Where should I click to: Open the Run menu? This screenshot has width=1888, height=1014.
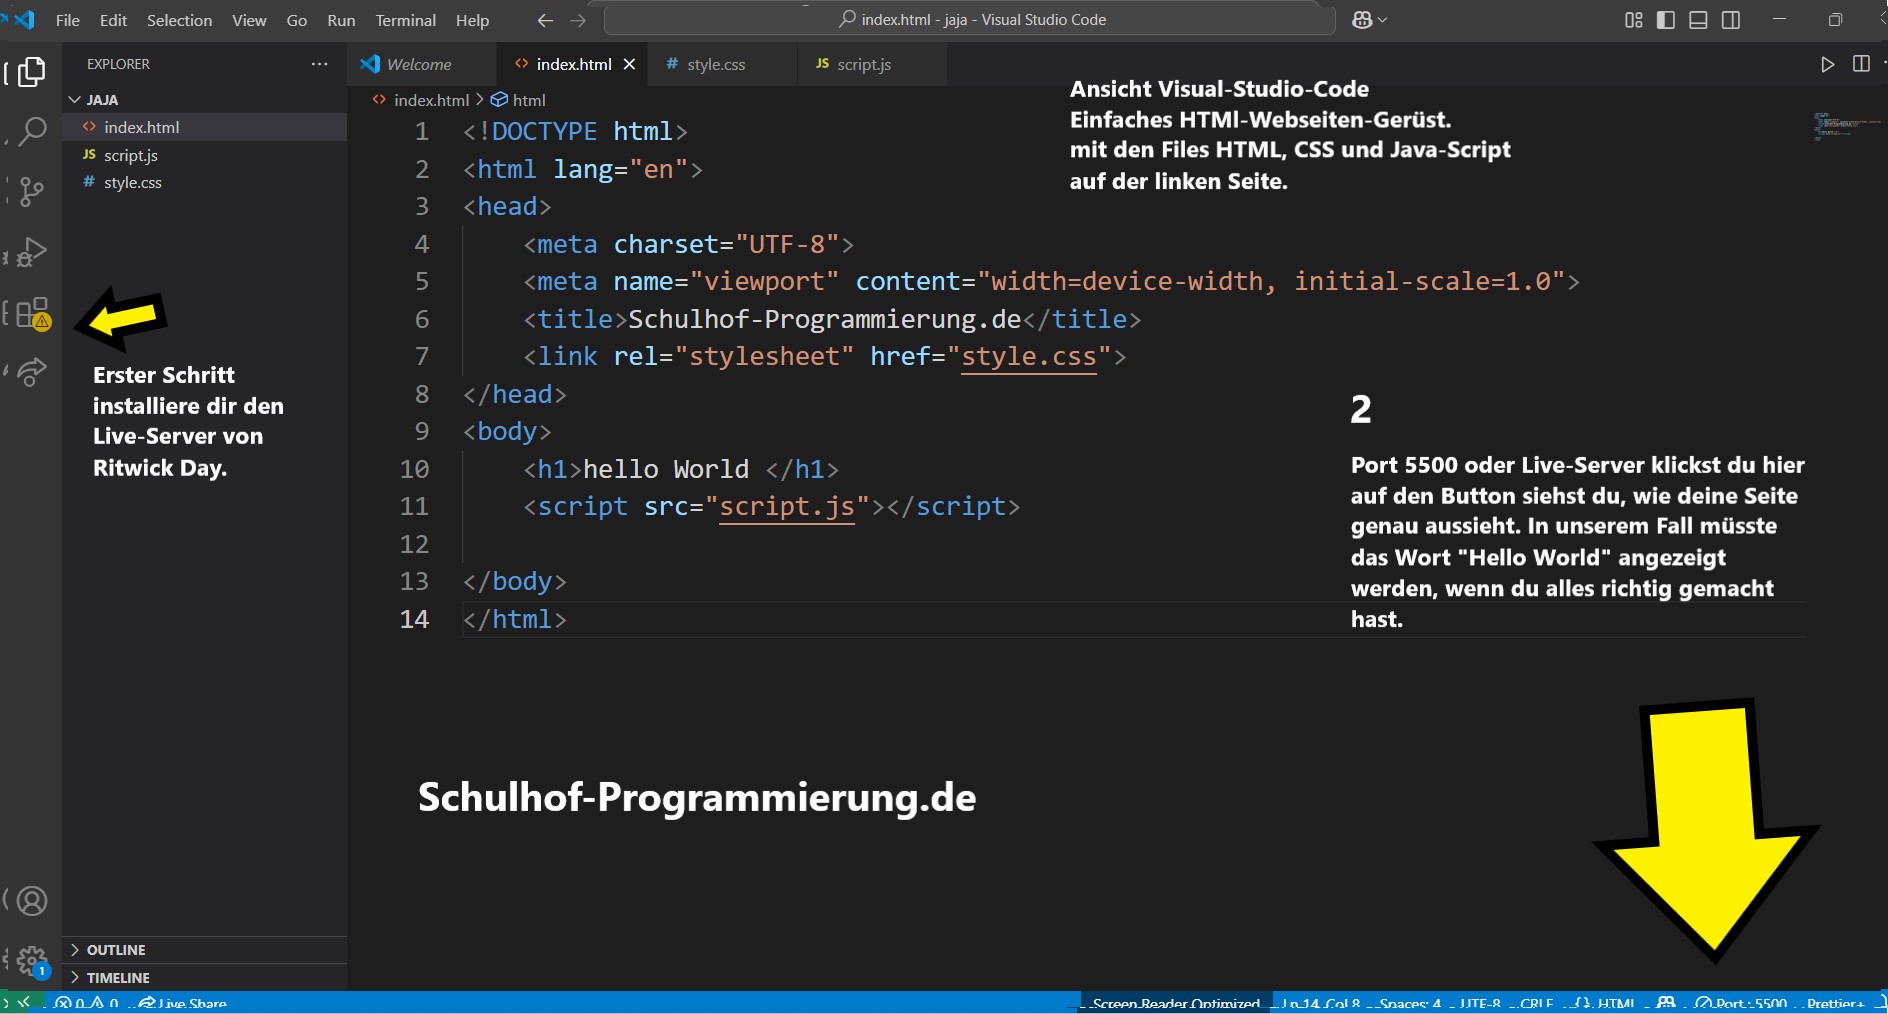point(341,20)
